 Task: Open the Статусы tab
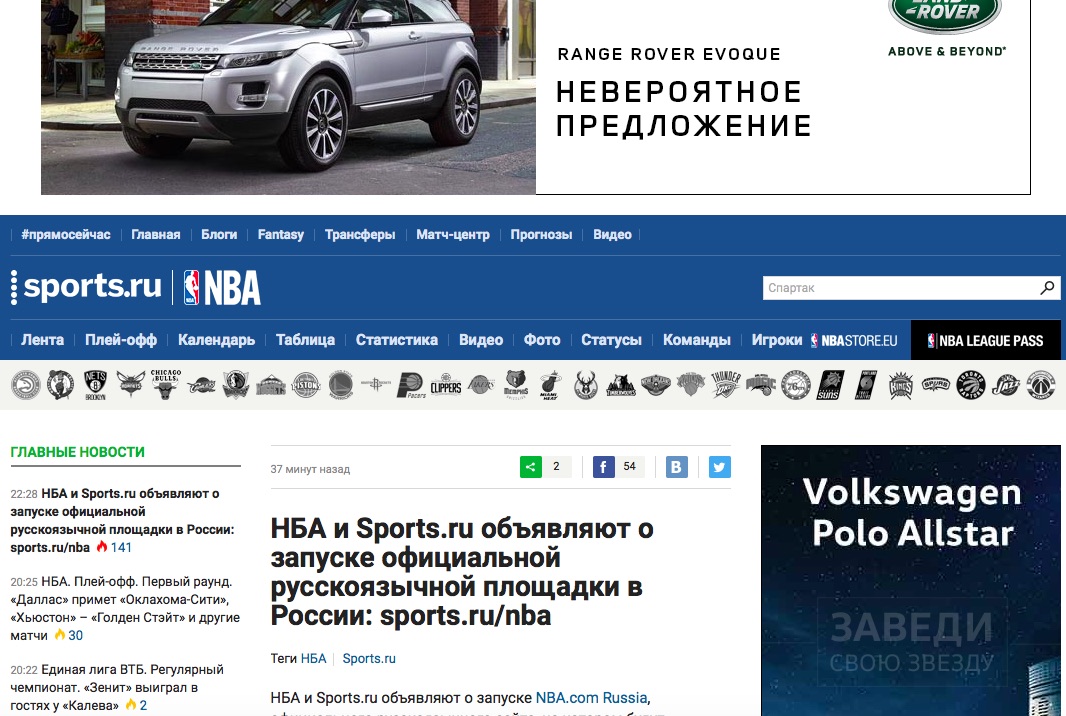click(x=611, y=340)
